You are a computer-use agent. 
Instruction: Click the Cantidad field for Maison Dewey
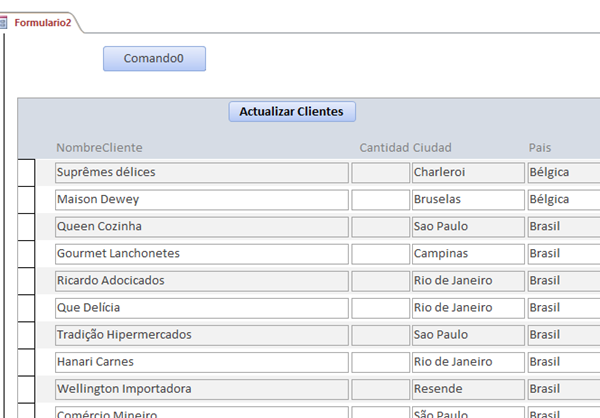(x=380, y=199)
